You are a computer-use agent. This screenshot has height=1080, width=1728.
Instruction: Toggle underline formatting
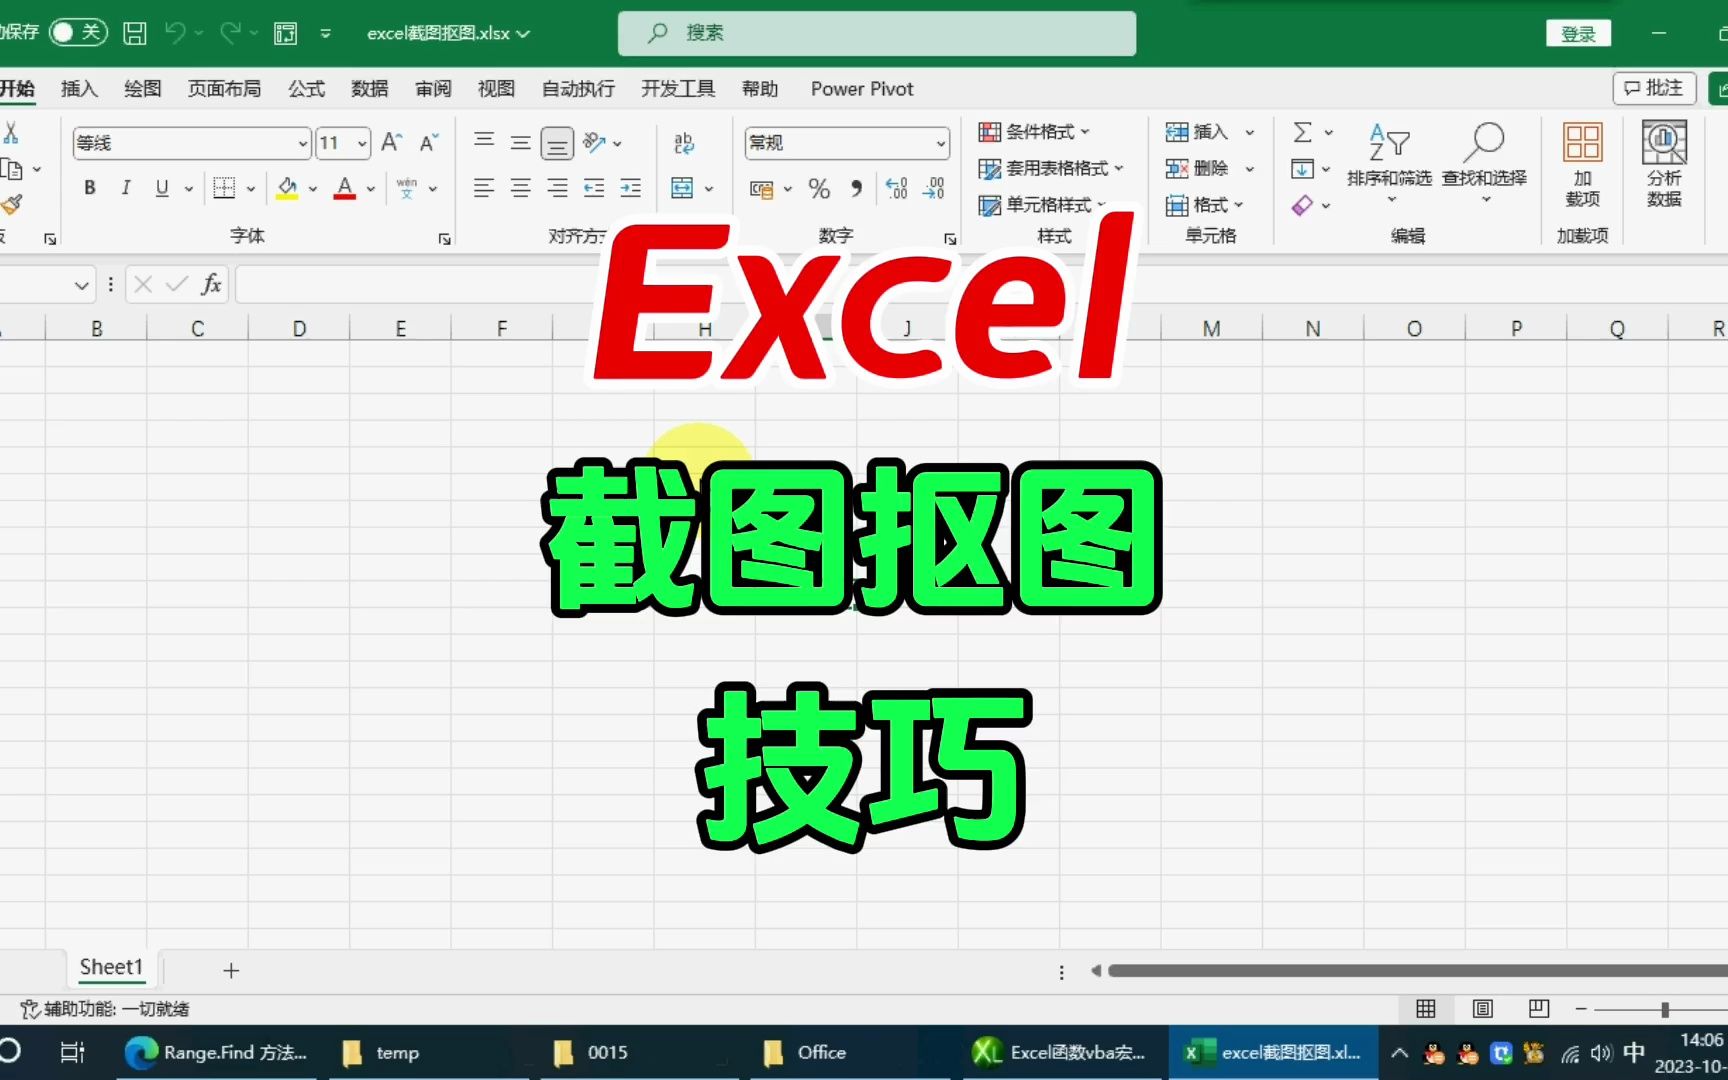161,187
